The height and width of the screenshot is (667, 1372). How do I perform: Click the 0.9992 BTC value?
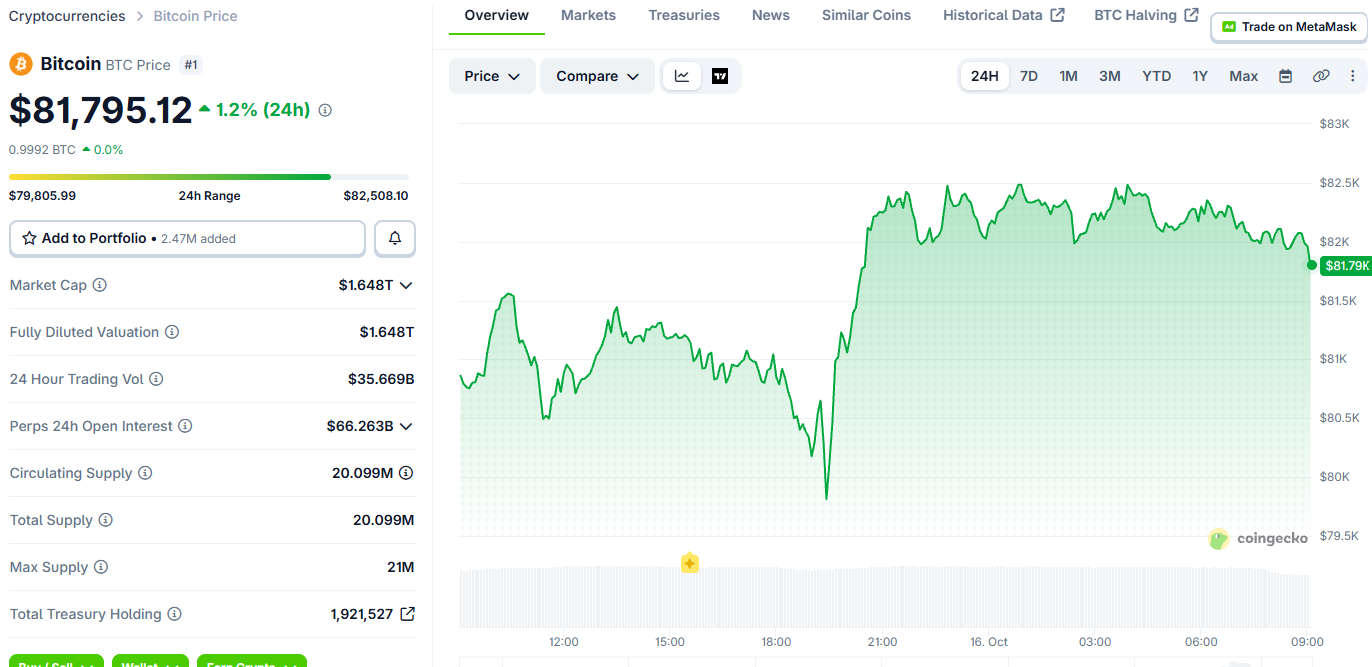coord(42,149)
